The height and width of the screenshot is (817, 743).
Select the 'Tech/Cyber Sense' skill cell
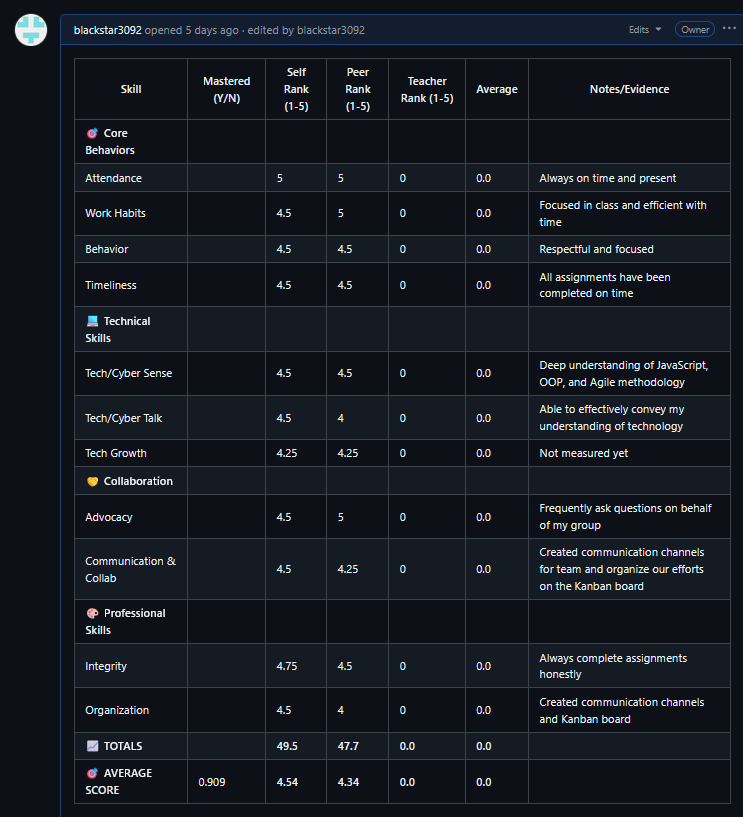128,373
